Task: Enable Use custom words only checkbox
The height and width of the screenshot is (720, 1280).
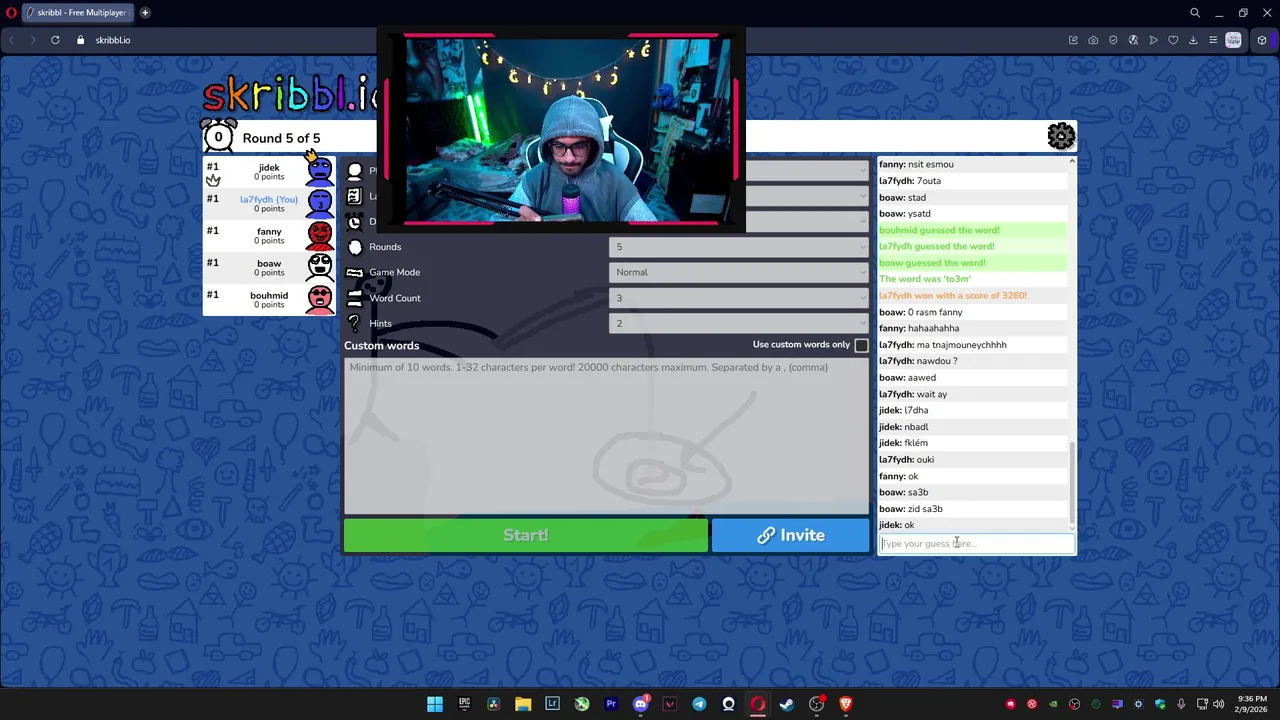Action: click(861, 345)
